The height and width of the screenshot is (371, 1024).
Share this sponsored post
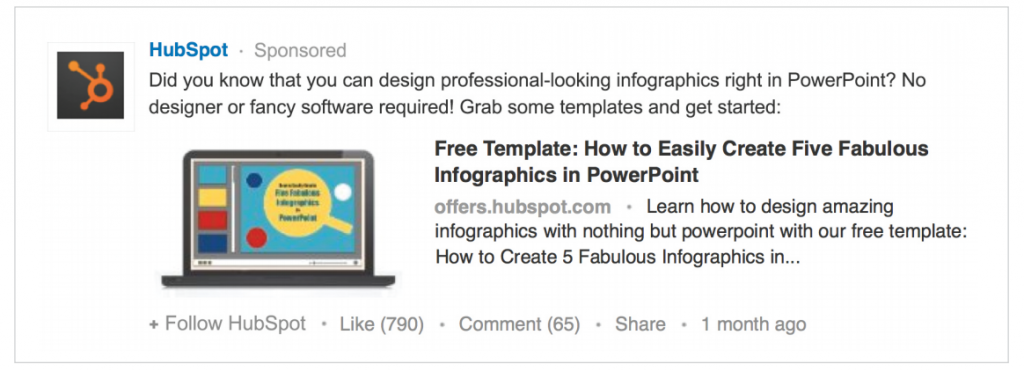pyautogui.click(x=640, y=324)
